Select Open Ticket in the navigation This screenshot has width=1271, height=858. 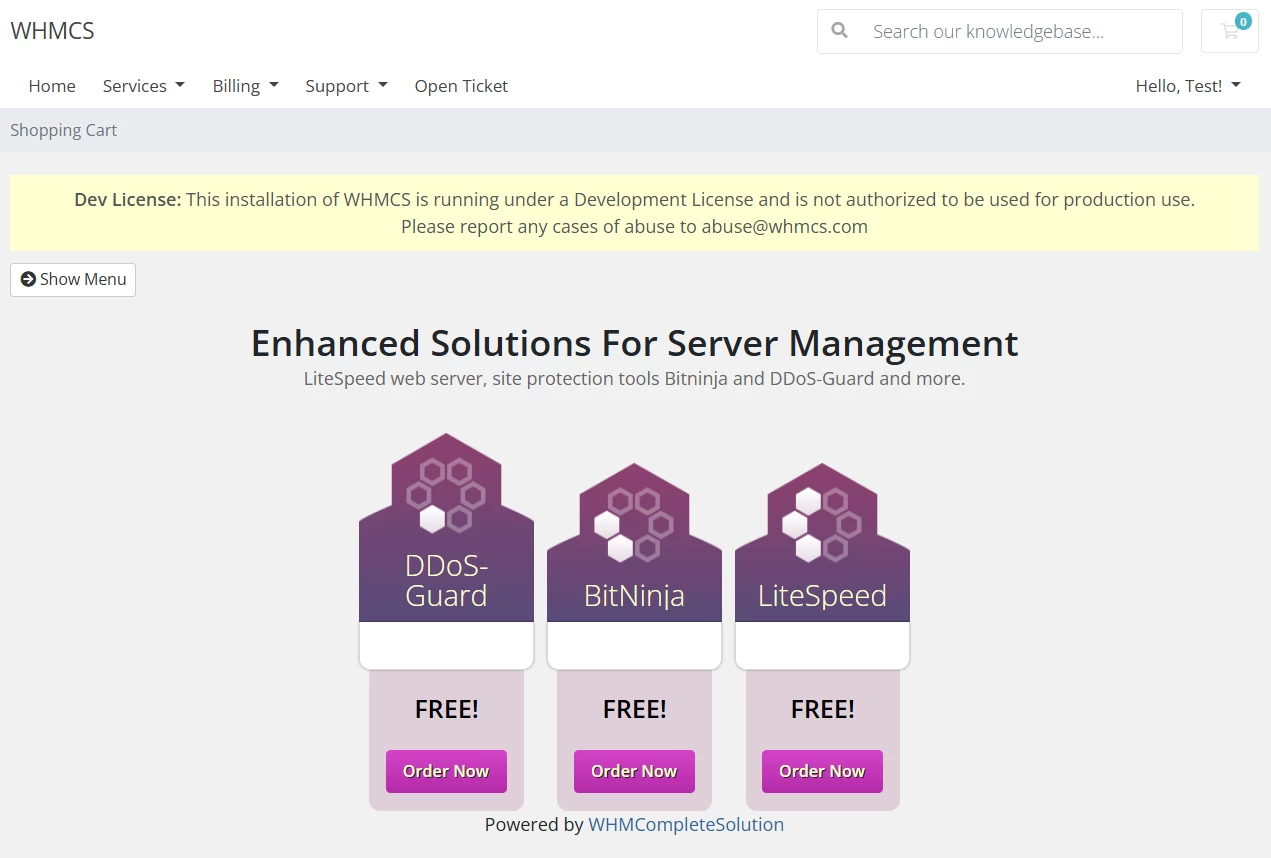(461, 86)
